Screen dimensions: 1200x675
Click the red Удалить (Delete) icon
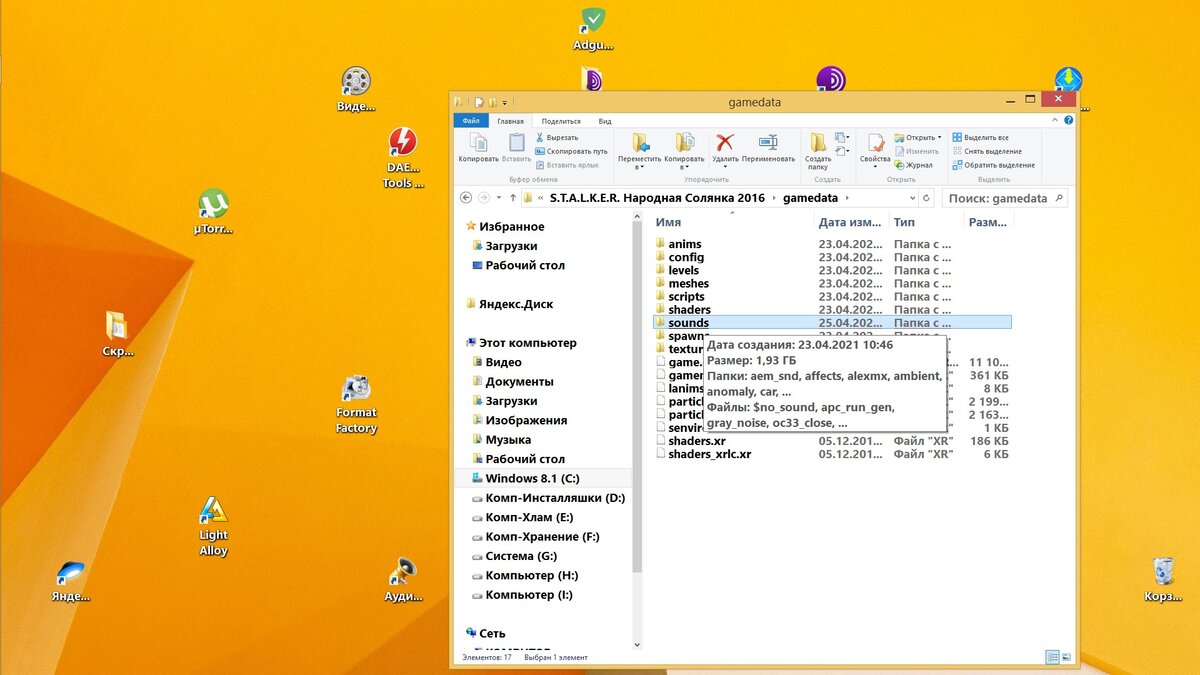click(x=725, y=142)
